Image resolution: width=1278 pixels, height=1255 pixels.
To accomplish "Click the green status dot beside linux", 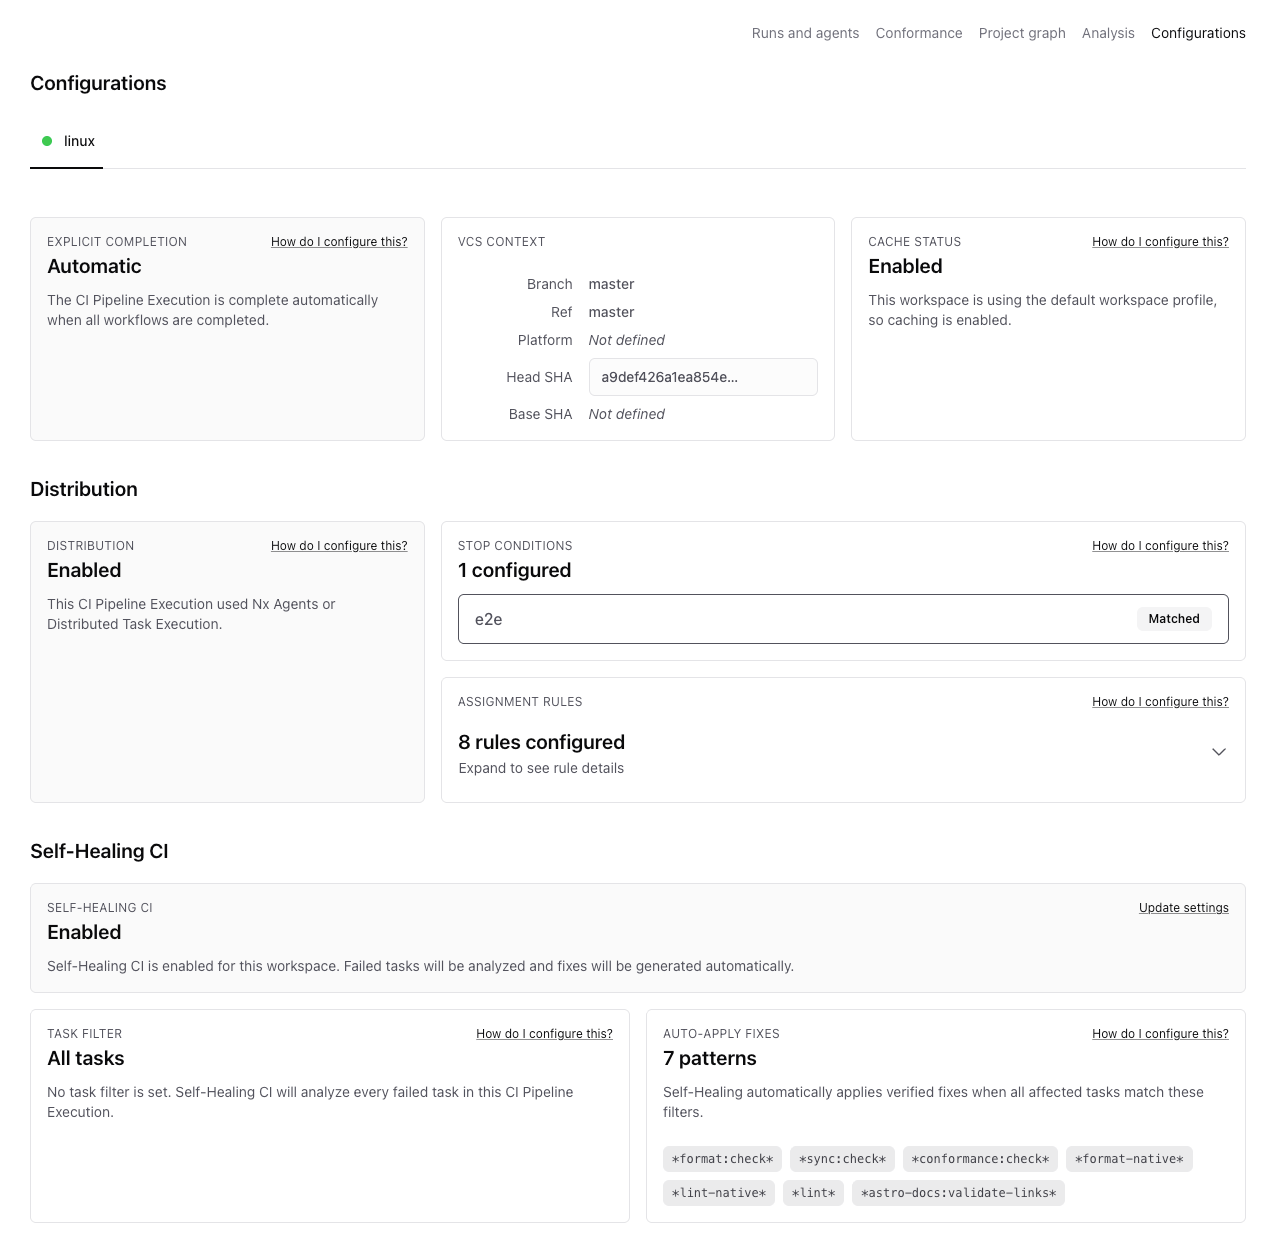I will tap(47, 141).
